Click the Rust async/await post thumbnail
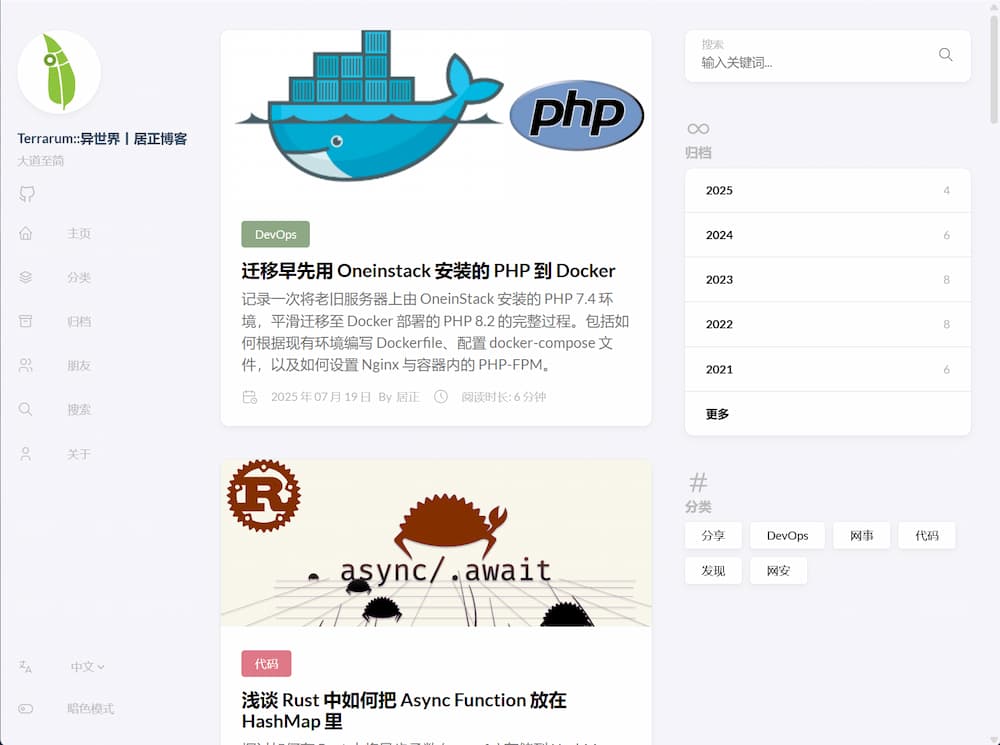This screenshot has height=745, width=1000. [436, 543]
